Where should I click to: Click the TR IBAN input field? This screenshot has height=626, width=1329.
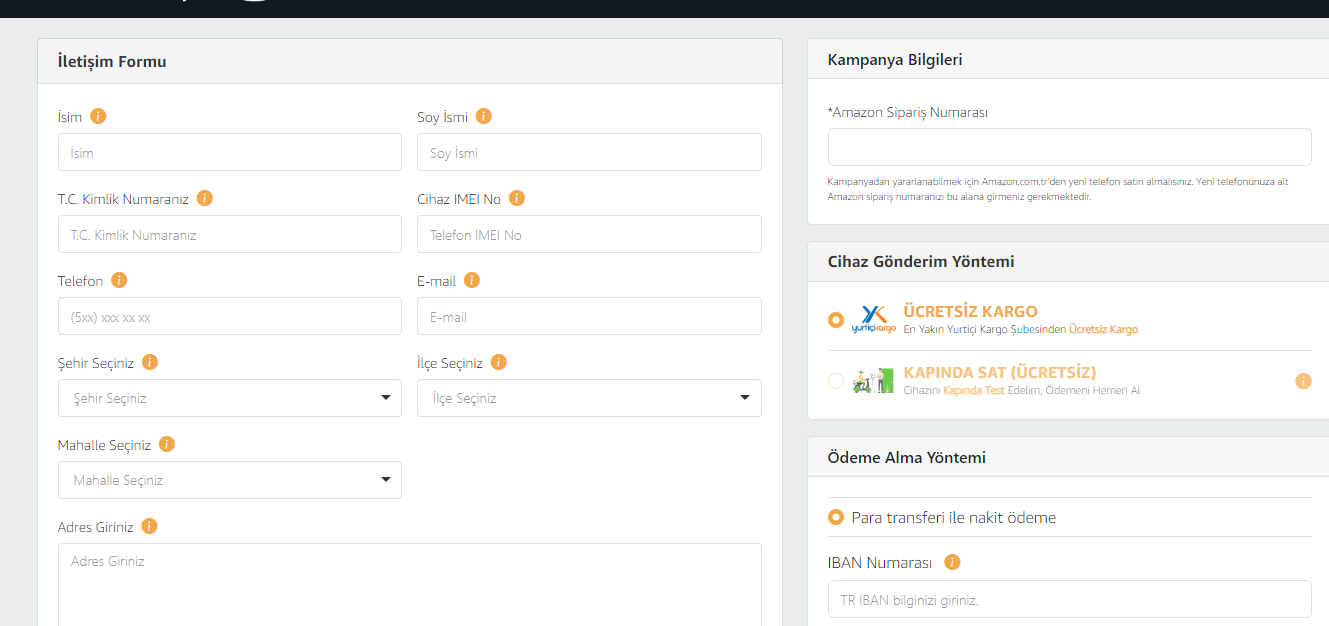point(1069,599)
